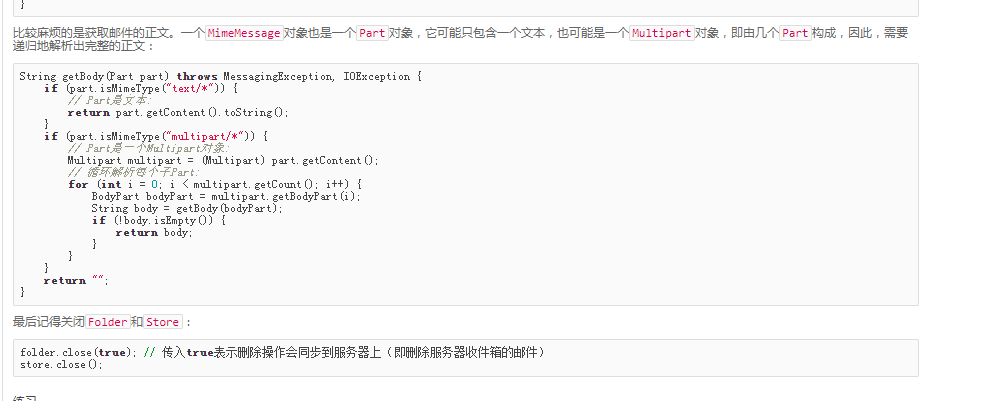Click the Part tag right after MimeMessage
This screenshot has height=401, width=1006.
pyautogui.click(x=372, y=33)
